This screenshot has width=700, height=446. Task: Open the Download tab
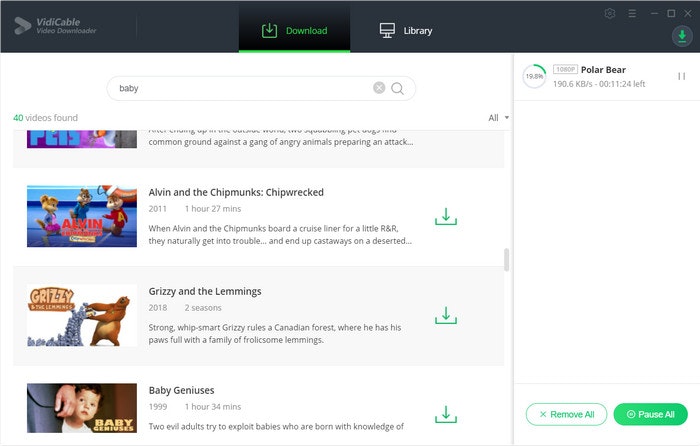click(x=294, y=30)
